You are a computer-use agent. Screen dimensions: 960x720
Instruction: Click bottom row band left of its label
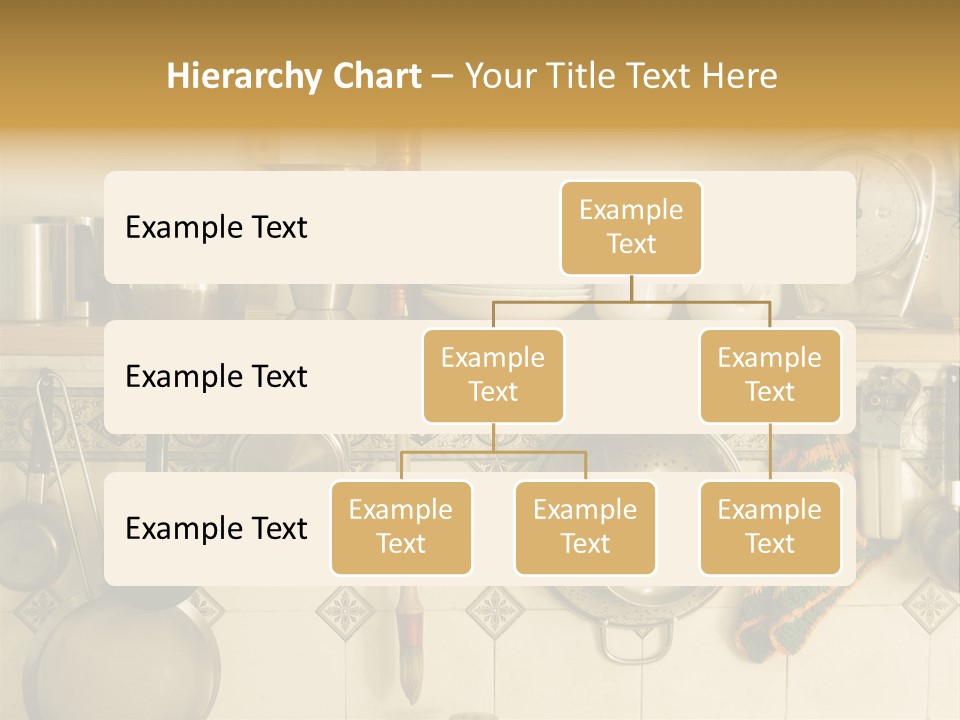pos(115,529)
